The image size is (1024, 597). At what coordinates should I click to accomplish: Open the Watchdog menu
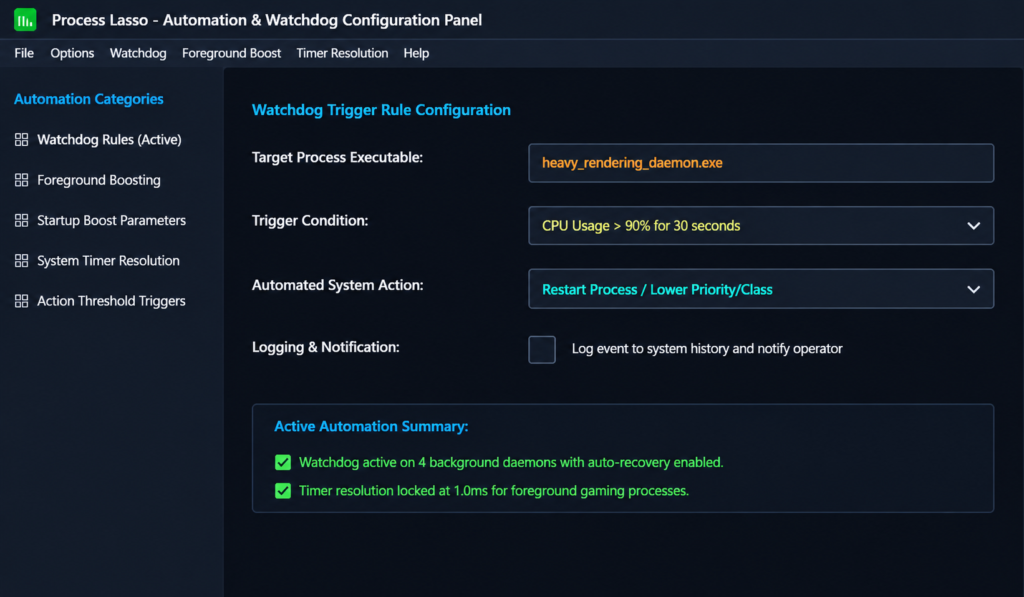(x=138, y=53)
